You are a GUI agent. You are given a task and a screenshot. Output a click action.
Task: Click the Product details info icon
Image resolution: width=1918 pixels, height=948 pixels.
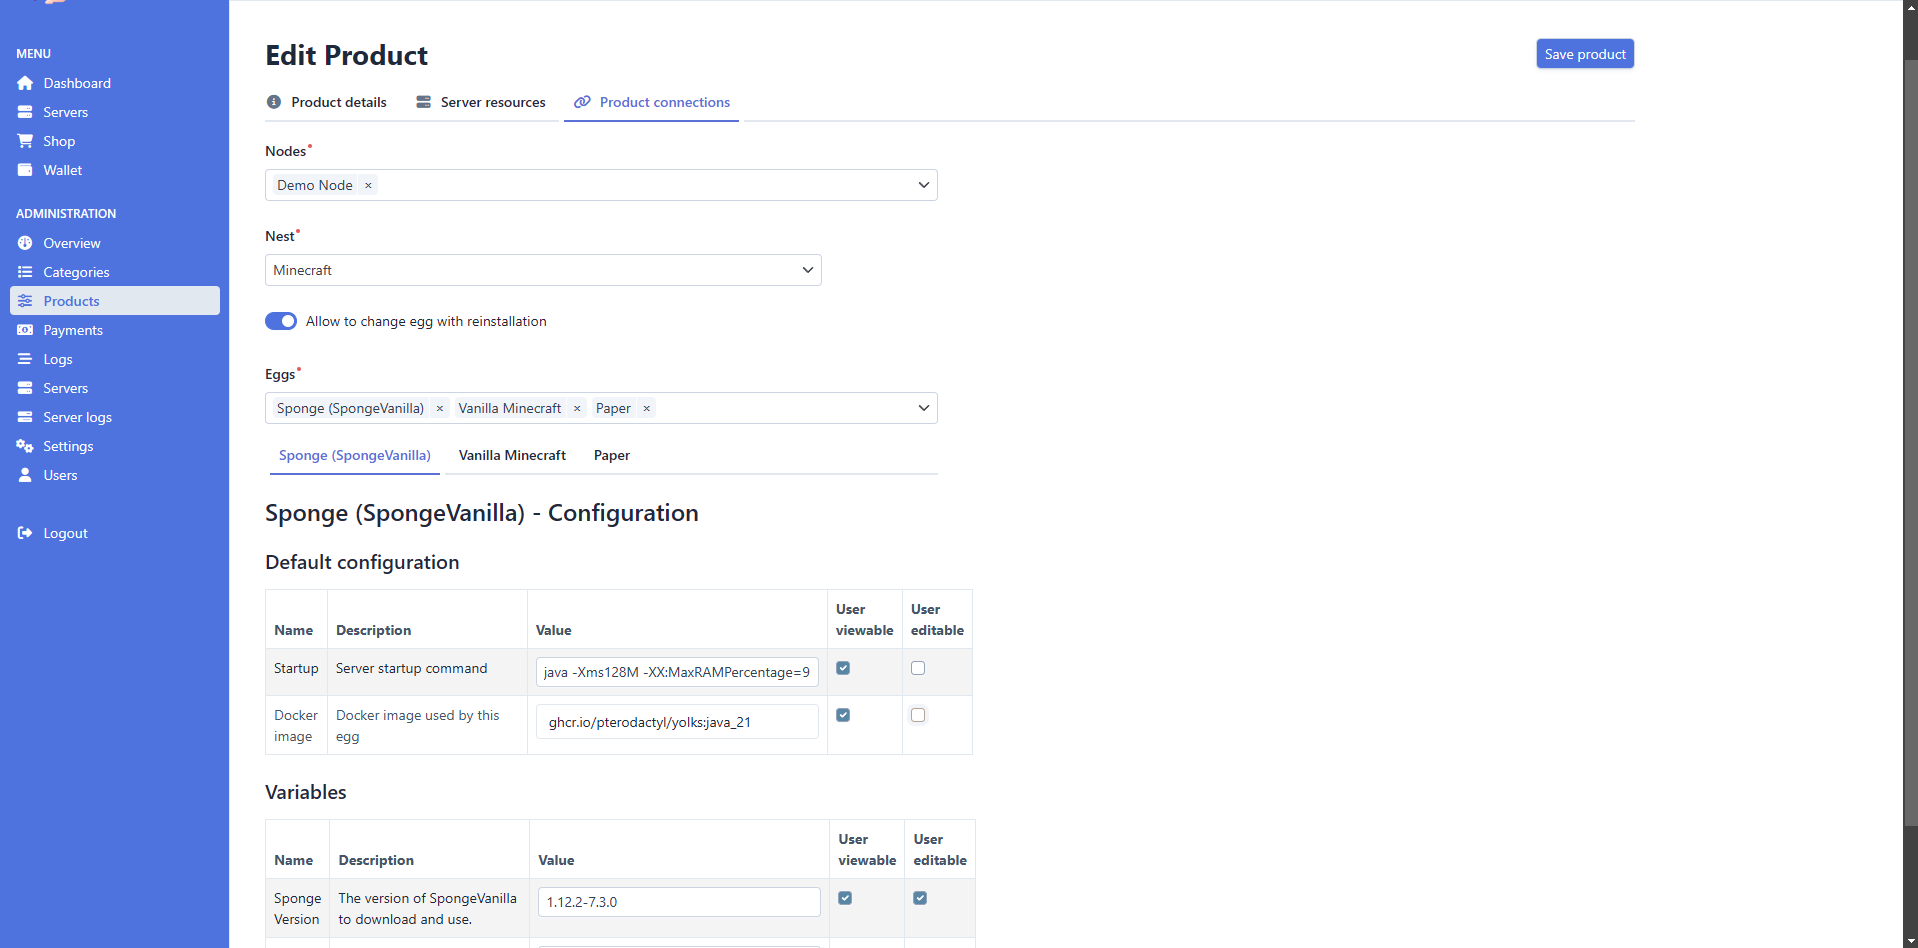coord(274,102)
